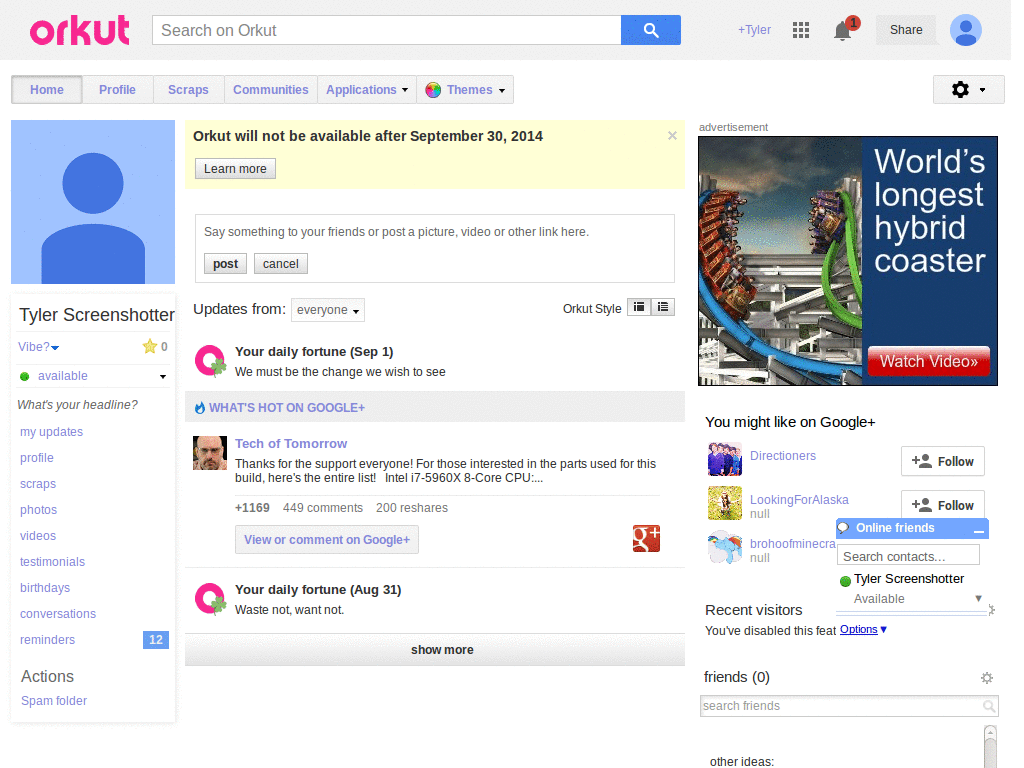Focus the Search contacts field

[x=908, y=556]
